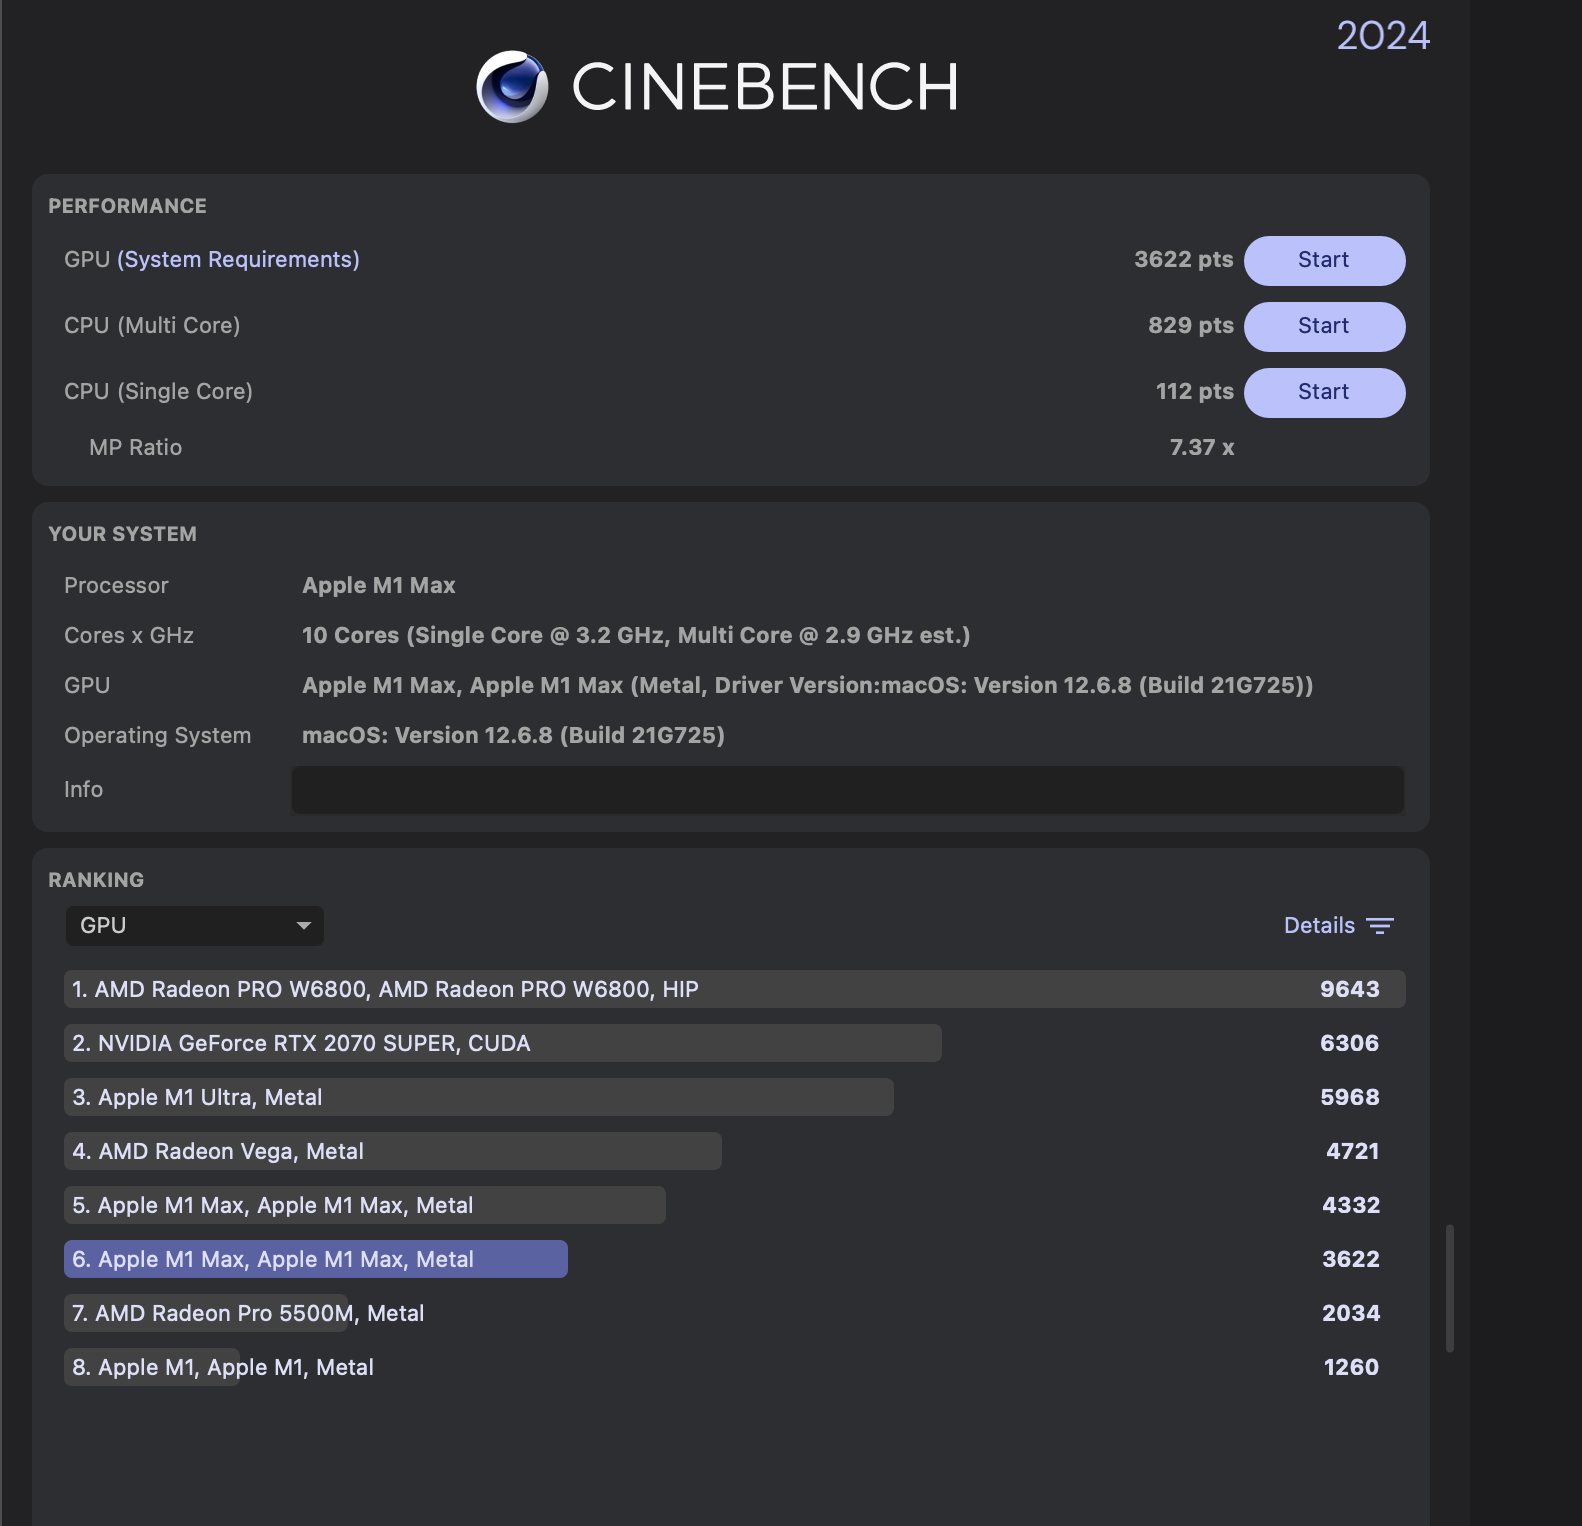1582x1526 pixels.
Task: Click the RANKING section heading
Action: click(x=96, y=880)
